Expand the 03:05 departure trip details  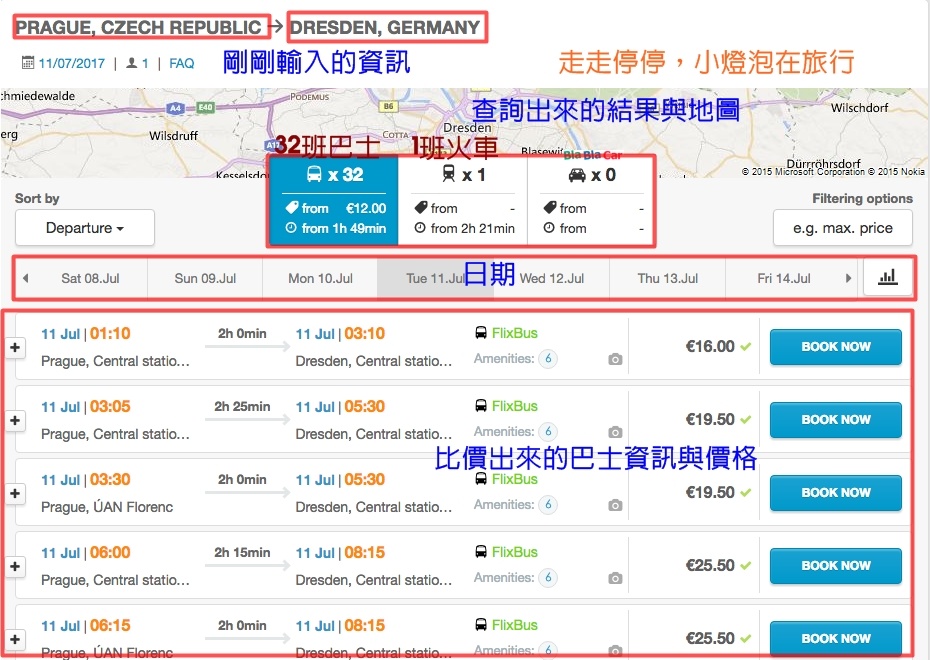[15, 420]
